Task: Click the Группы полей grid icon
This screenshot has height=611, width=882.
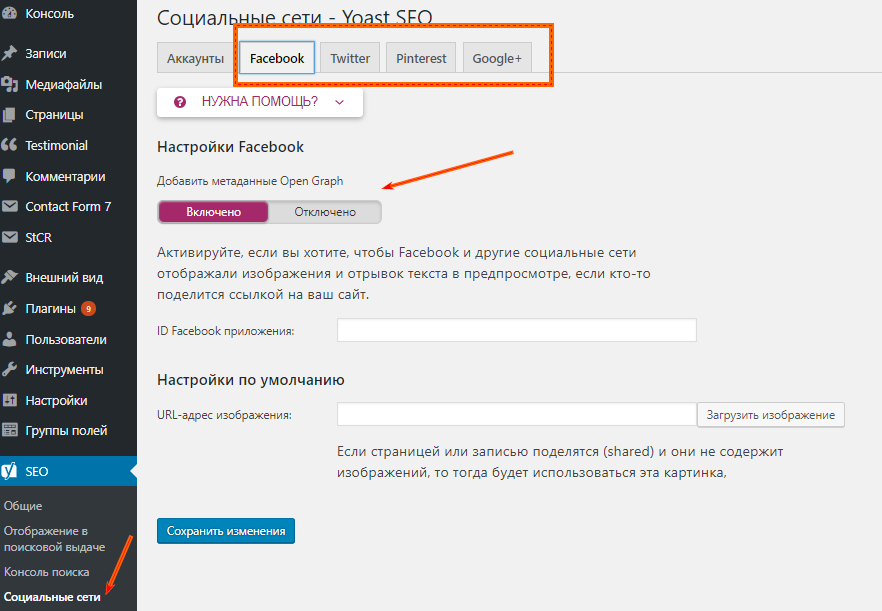Action: point(9,430)
